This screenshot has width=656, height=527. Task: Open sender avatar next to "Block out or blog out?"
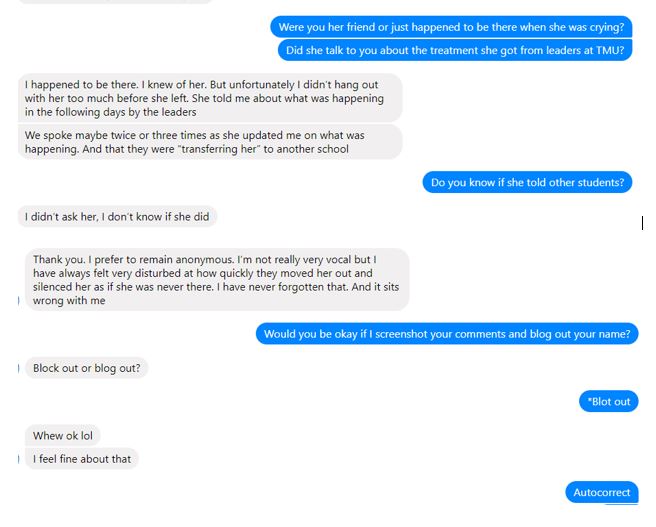(x=19, y=368)
